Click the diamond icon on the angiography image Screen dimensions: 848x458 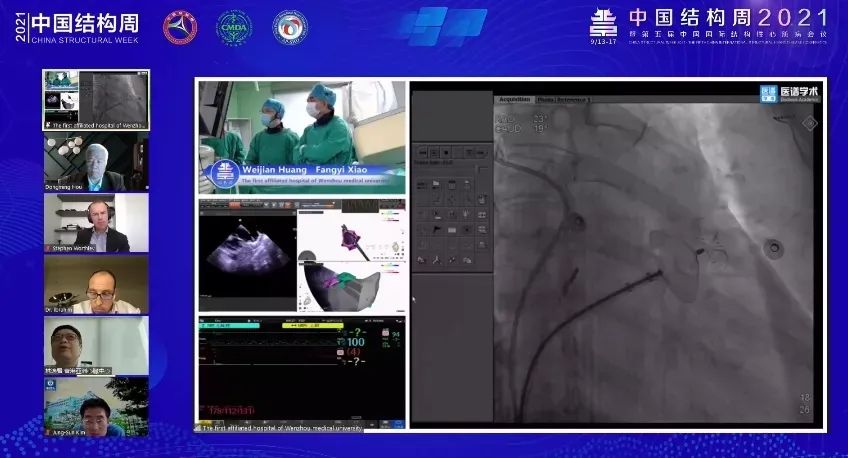(810, 123)
